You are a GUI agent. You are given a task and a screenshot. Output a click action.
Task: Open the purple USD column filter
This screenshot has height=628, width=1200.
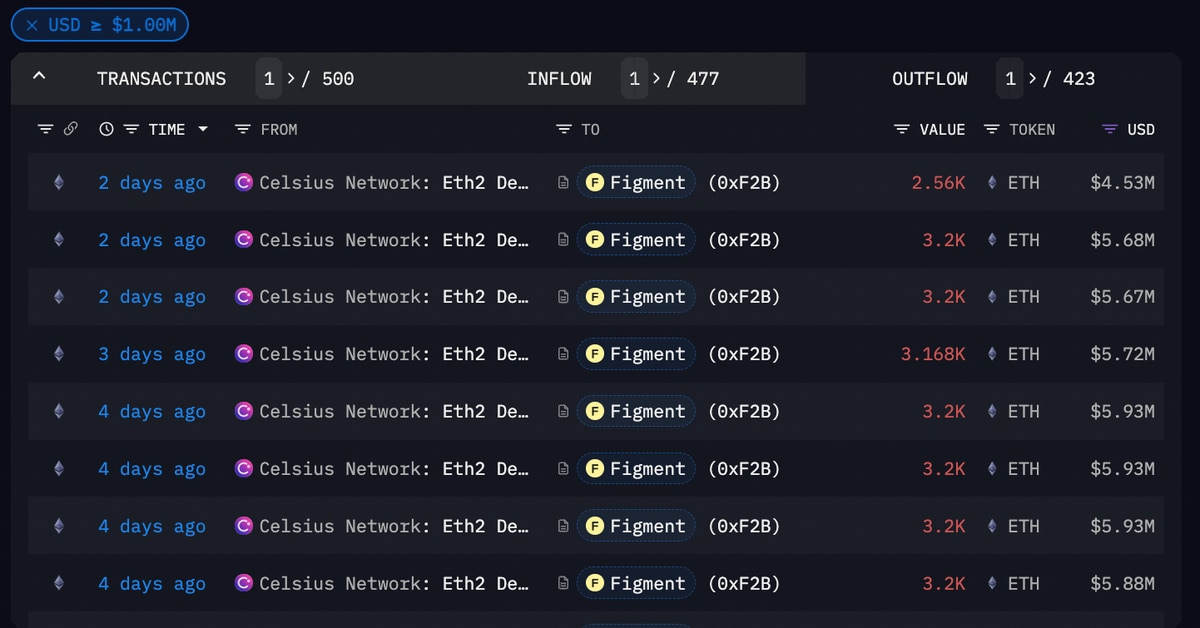(1109, 129)
